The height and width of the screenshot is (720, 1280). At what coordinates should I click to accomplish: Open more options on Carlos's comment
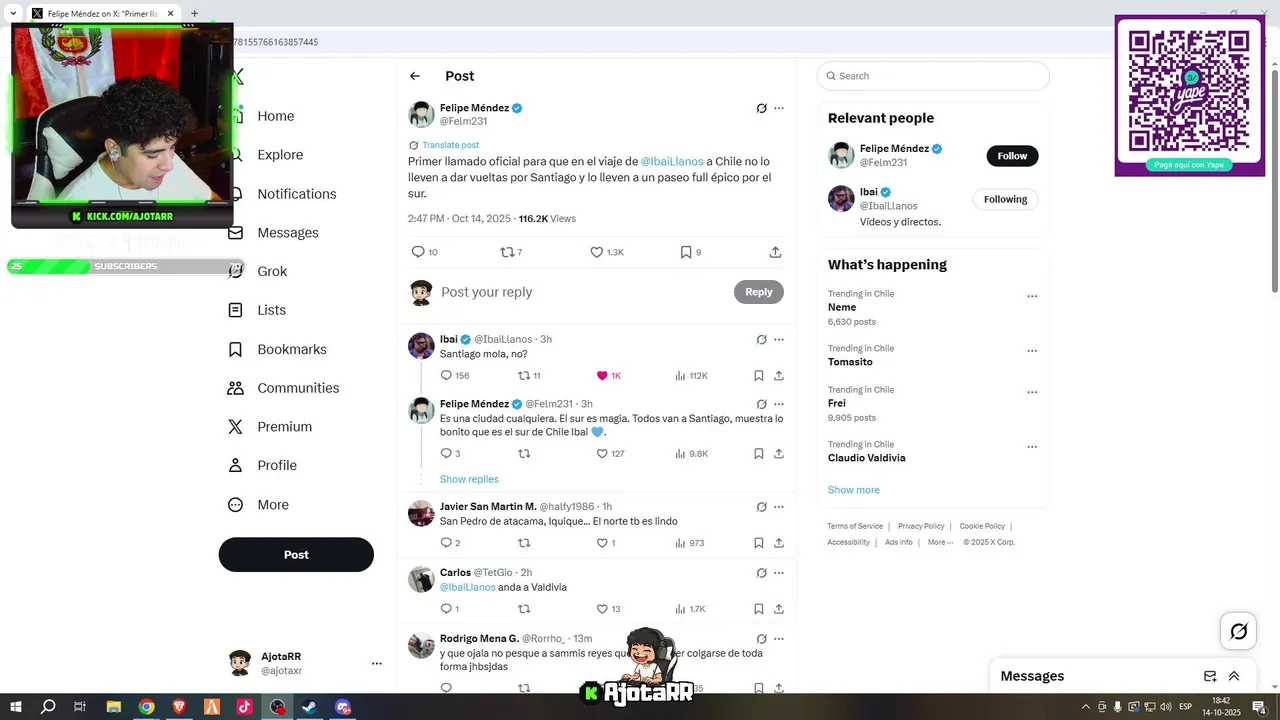[x=779, y=573]
